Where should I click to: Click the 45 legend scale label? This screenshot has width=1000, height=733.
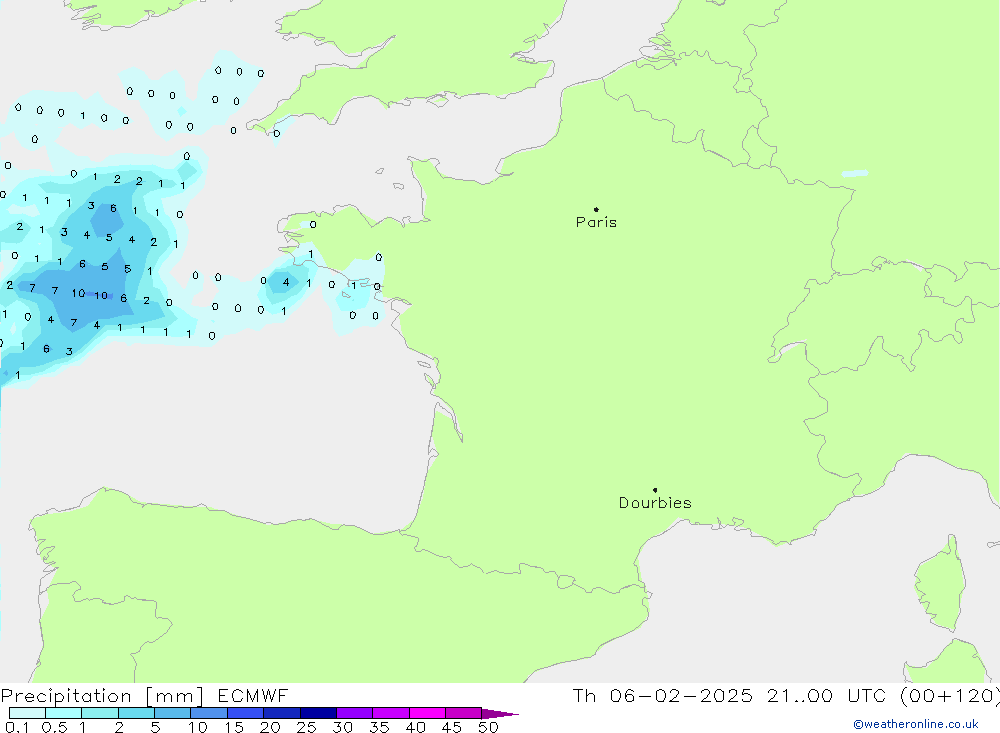click(x=452, y=727)
